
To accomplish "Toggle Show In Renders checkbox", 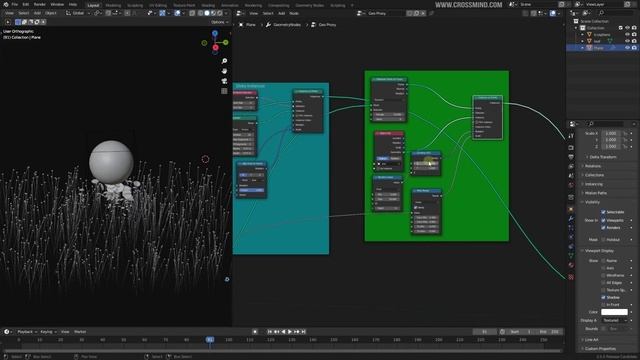I will pos(603,228).
